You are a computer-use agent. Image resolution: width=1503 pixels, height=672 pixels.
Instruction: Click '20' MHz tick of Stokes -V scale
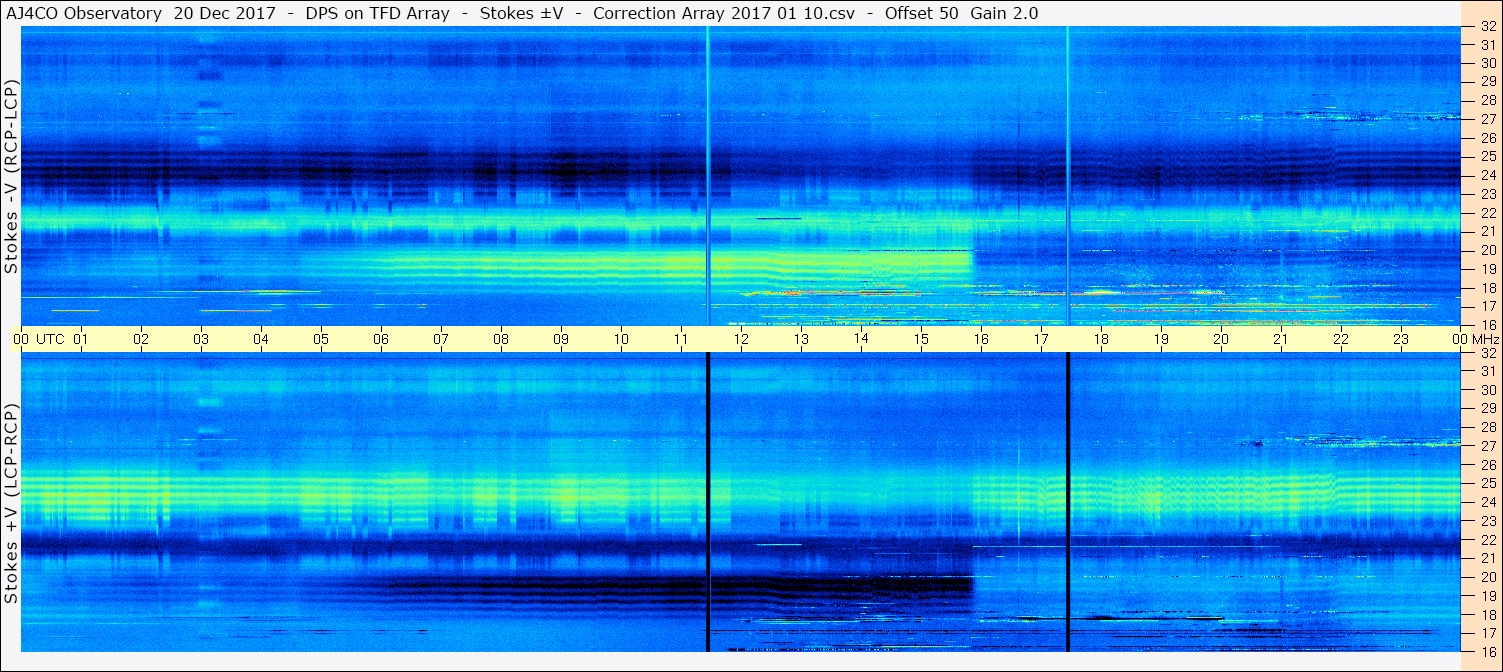pyautogui.click(x=1488, y=250)
